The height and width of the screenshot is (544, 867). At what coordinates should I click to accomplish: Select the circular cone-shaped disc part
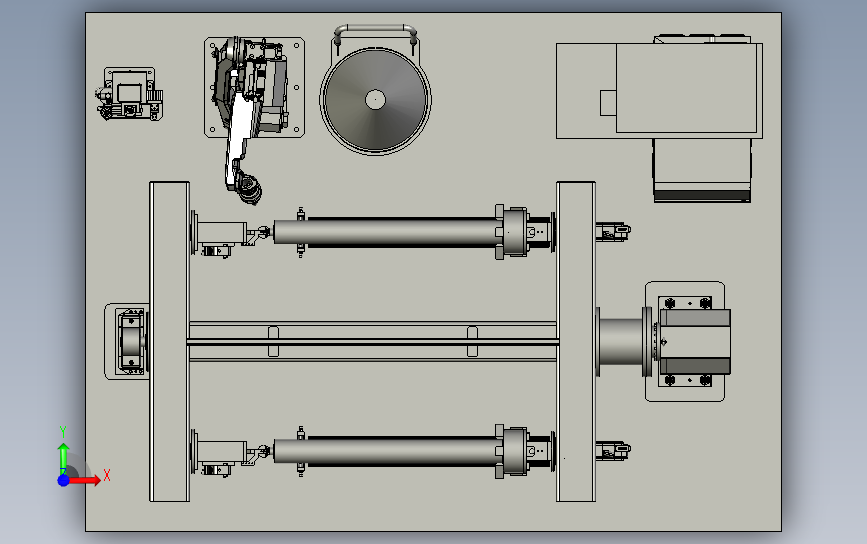pos(375,100)
